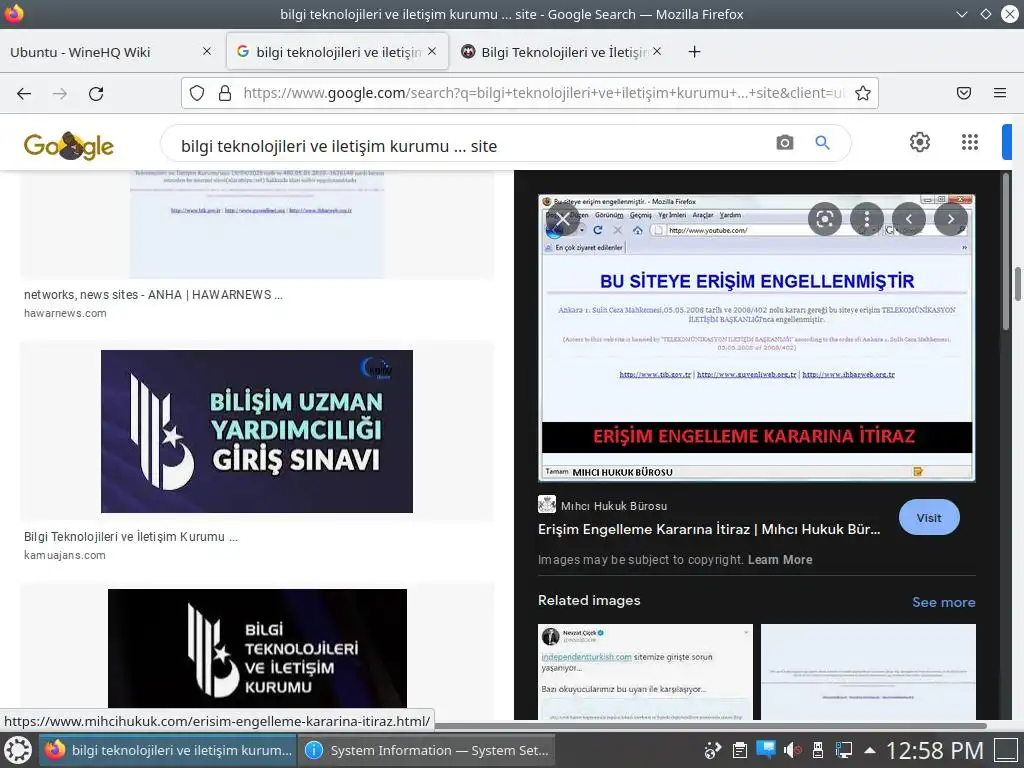This screenshot has height=768, width=1024.
Task: Expand hidden system tray icons arrow
Action: [x=870, y=750]
